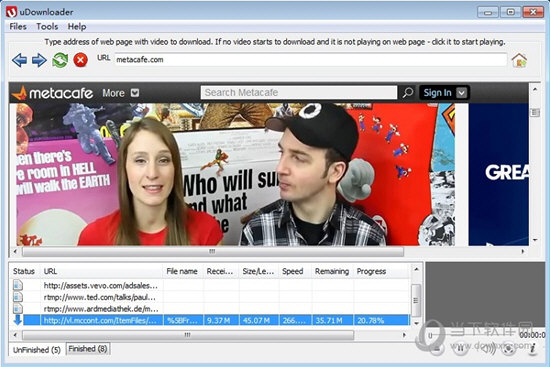Click the Metacafe logo in the web page

point(53,93)
